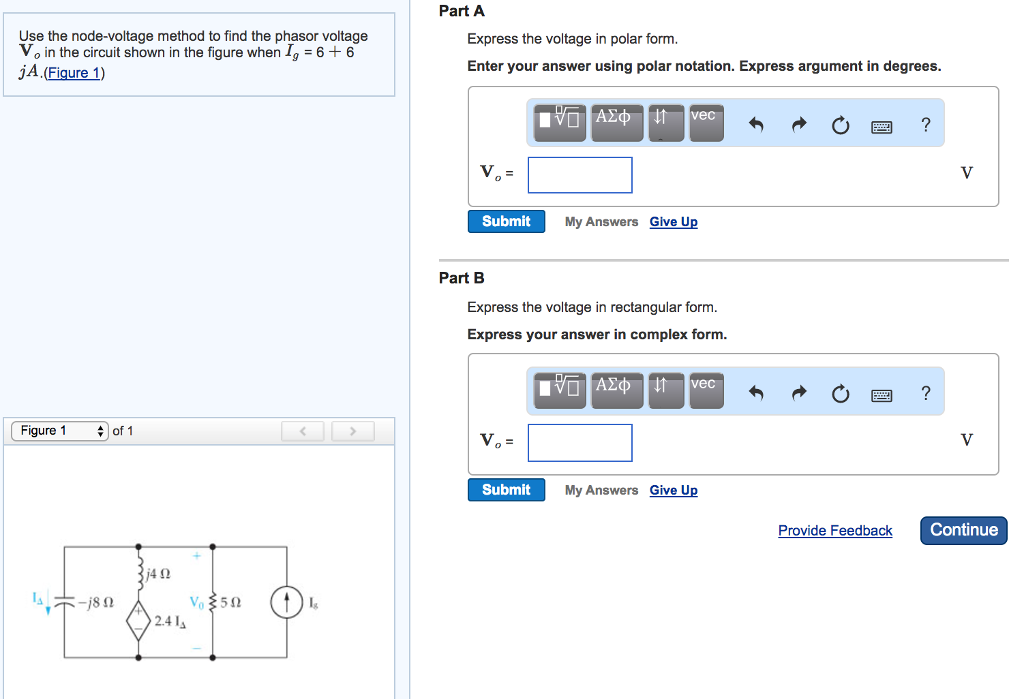Open the keyboard shortcuts icon in Part A

pos(881,125)
